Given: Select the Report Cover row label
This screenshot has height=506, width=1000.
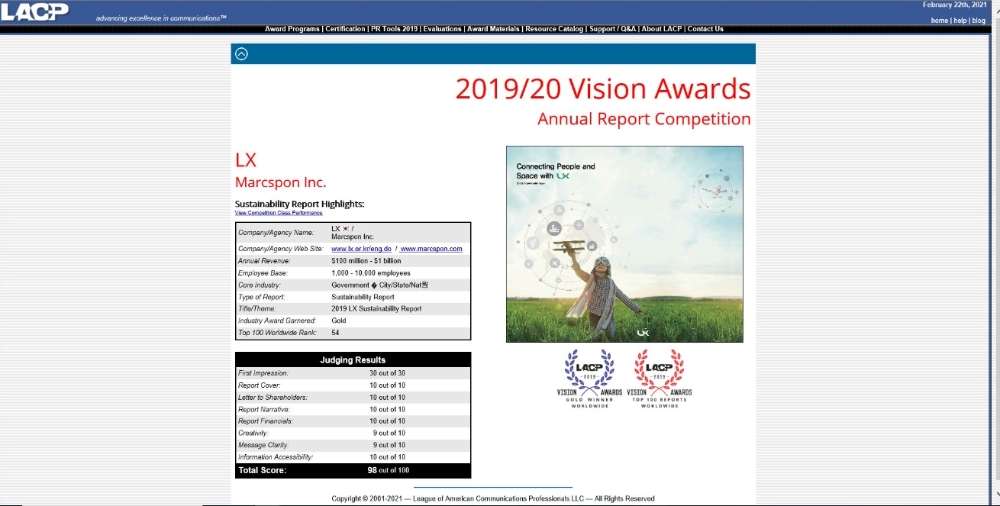Looking at the screenshot, I should pos(259,385).
